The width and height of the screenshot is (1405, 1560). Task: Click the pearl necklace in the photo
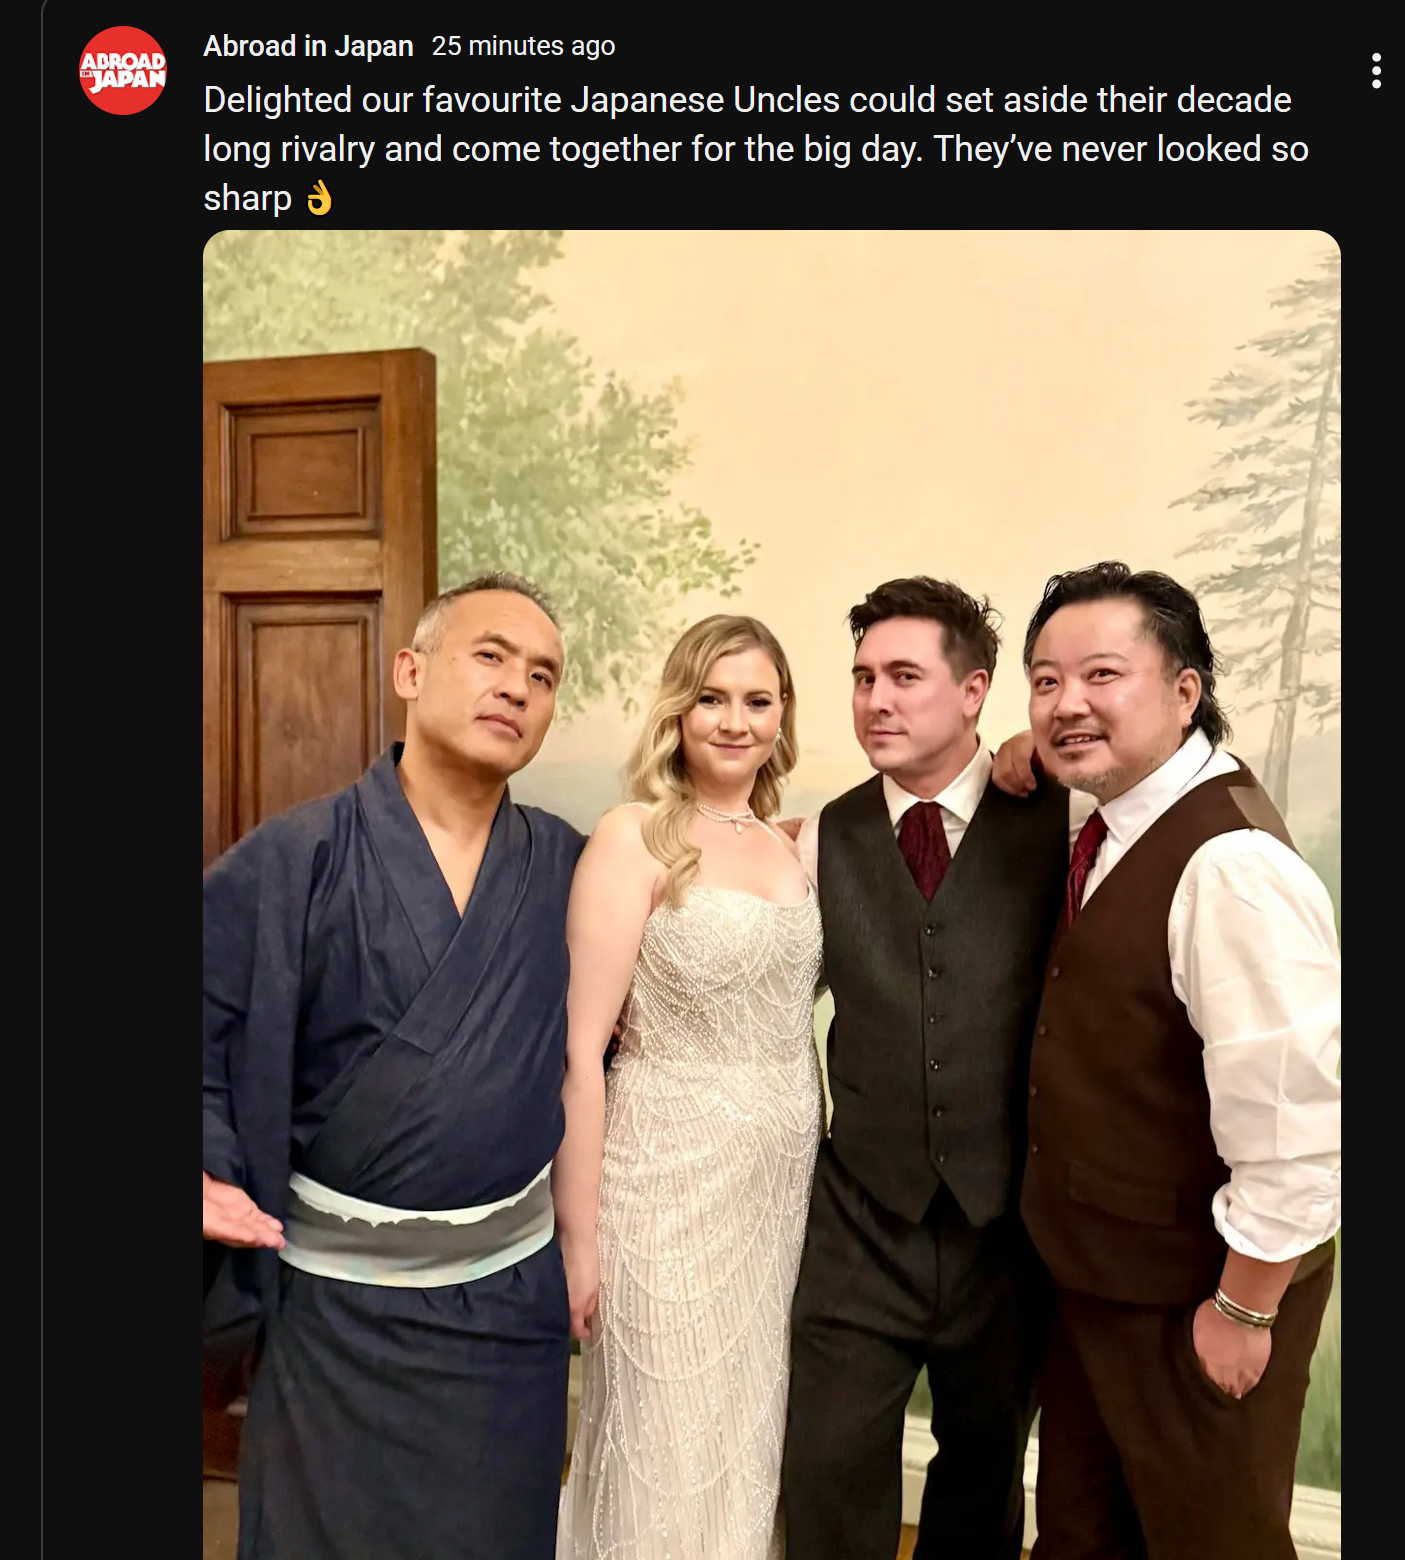click(x=729, y=816)
